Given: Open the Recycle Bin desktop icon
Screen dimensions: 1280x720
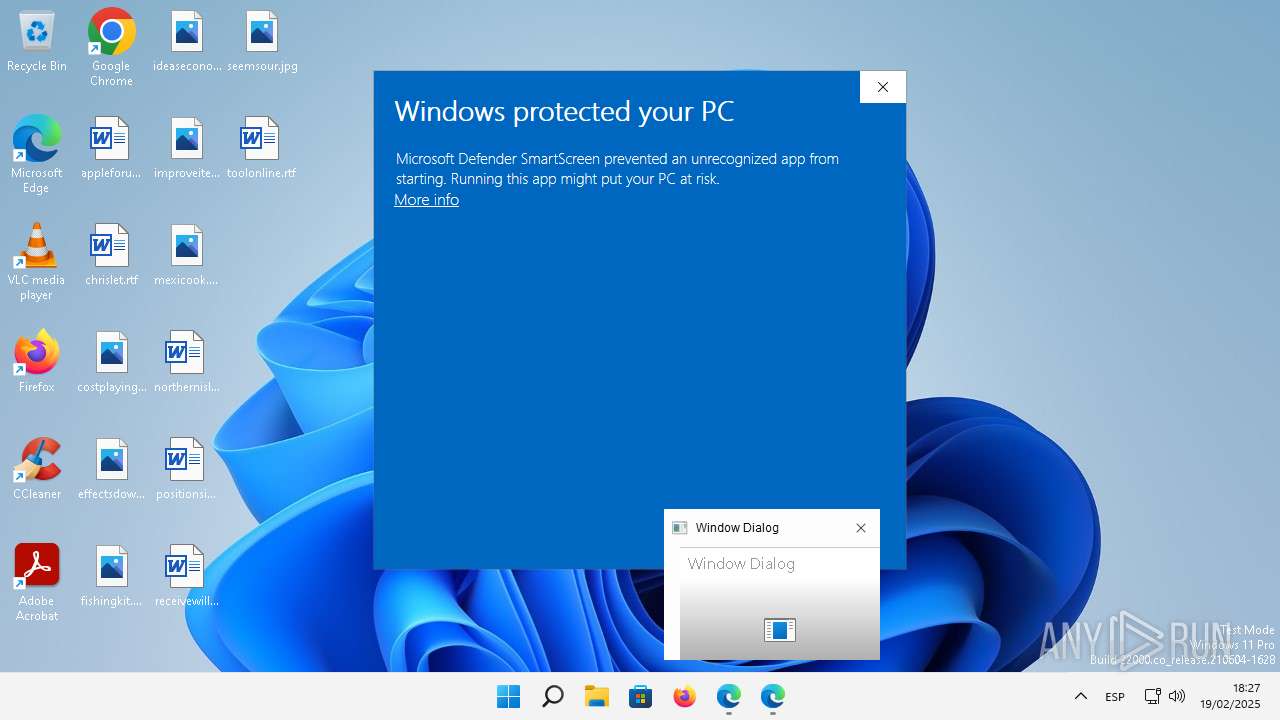Looking at the screenshot, I should click(37, 42).
